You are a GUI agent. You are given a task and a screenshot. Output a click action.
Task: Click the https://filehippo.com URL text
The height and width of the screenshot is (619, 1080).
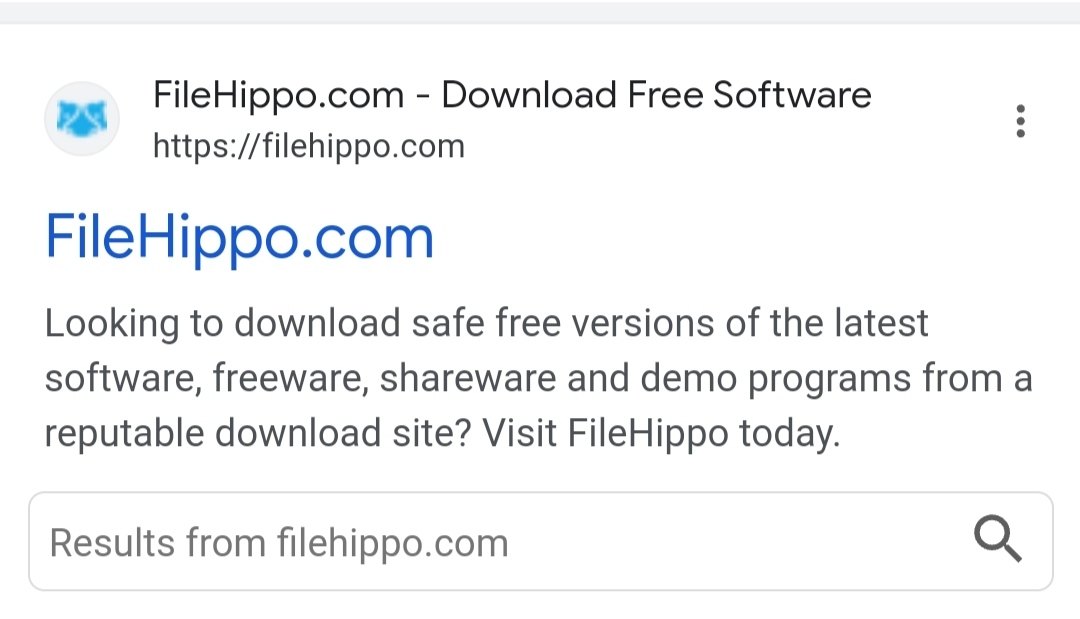click(x=309, y=147)
